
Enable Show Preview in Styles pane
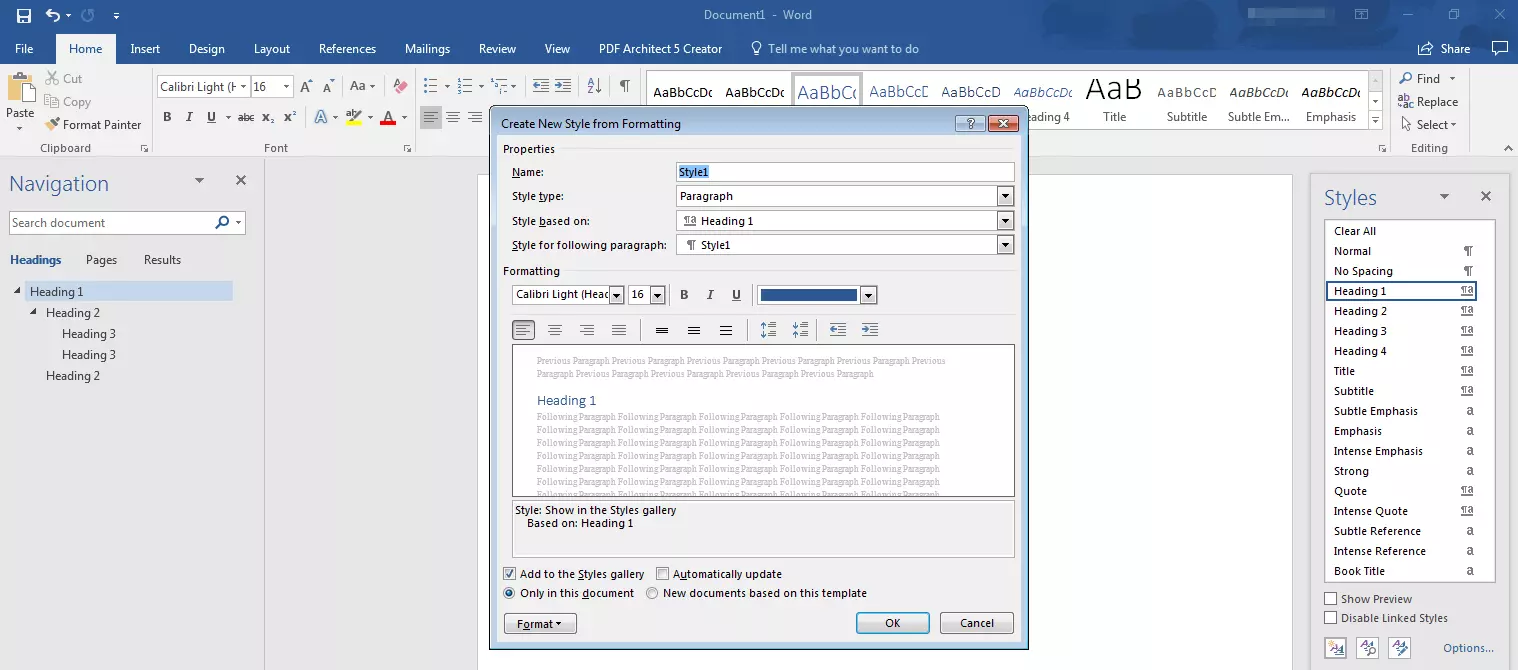click(1330, 599)
